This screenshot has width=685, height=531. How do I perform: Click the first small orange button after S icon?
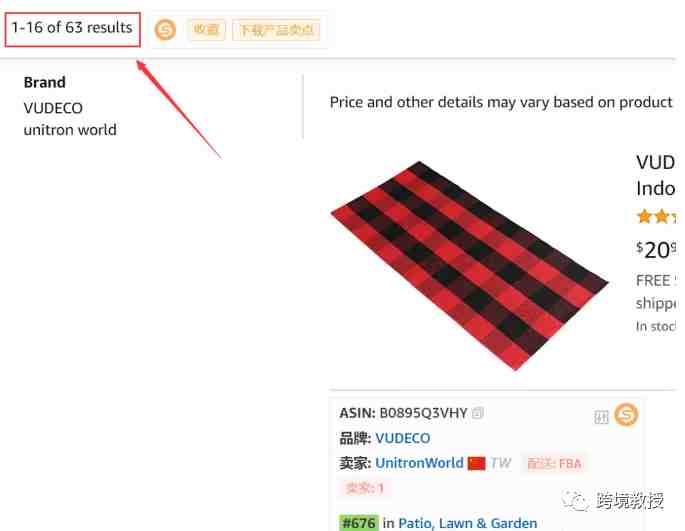(206, 30)
